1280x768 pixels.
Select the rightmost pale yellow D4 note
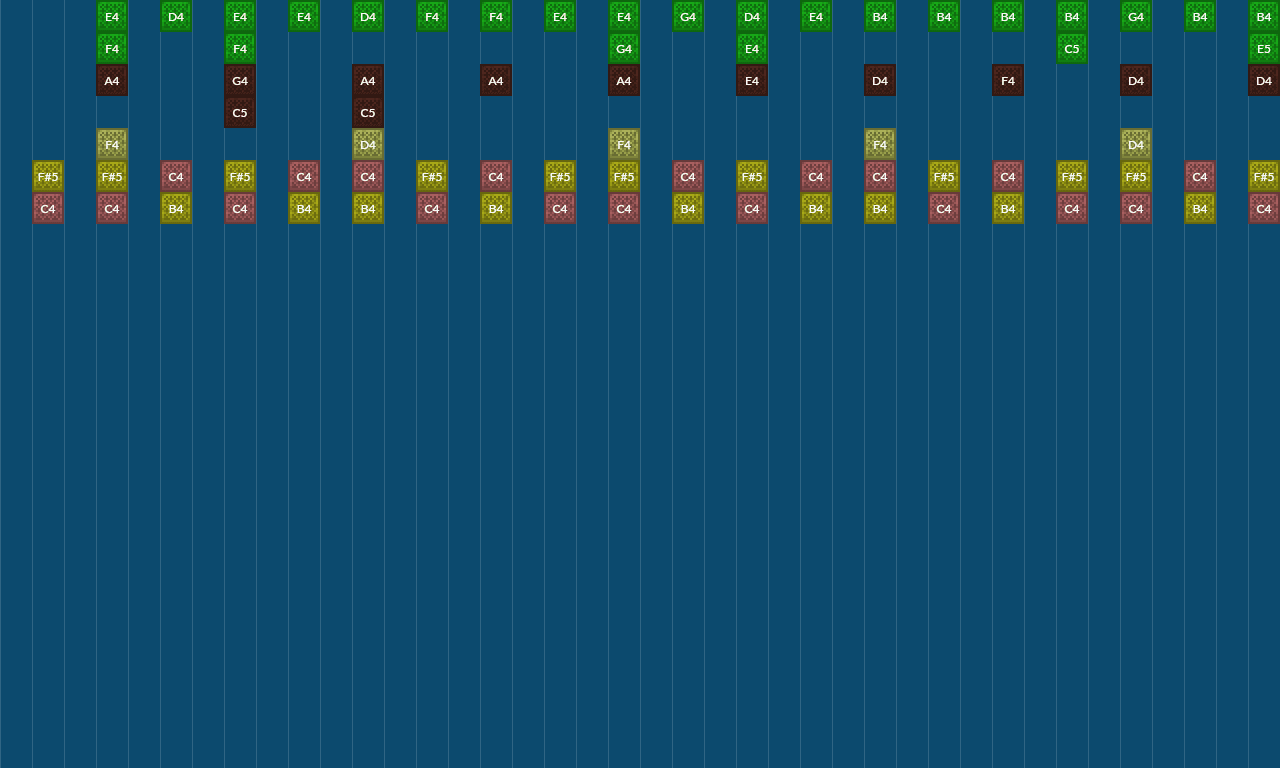point(1136,144)
